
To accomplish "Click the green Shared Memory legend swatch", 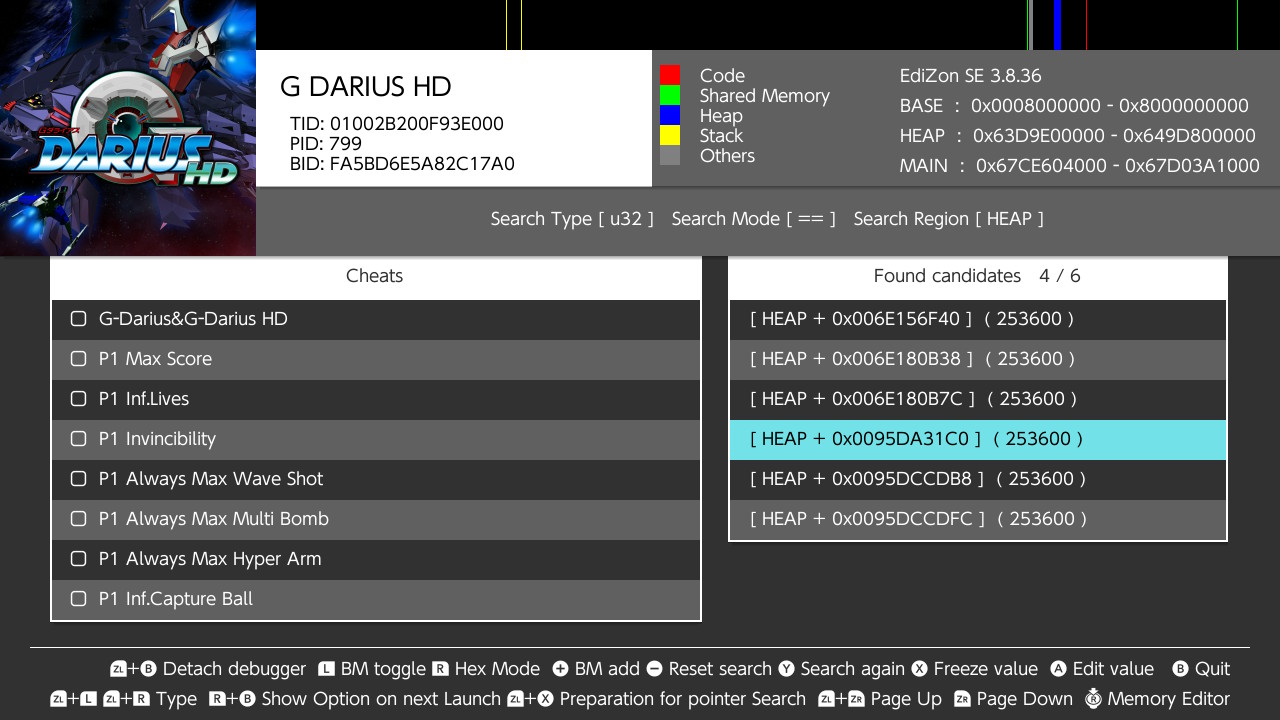I will pyautogui.click(x=670, y=95).
